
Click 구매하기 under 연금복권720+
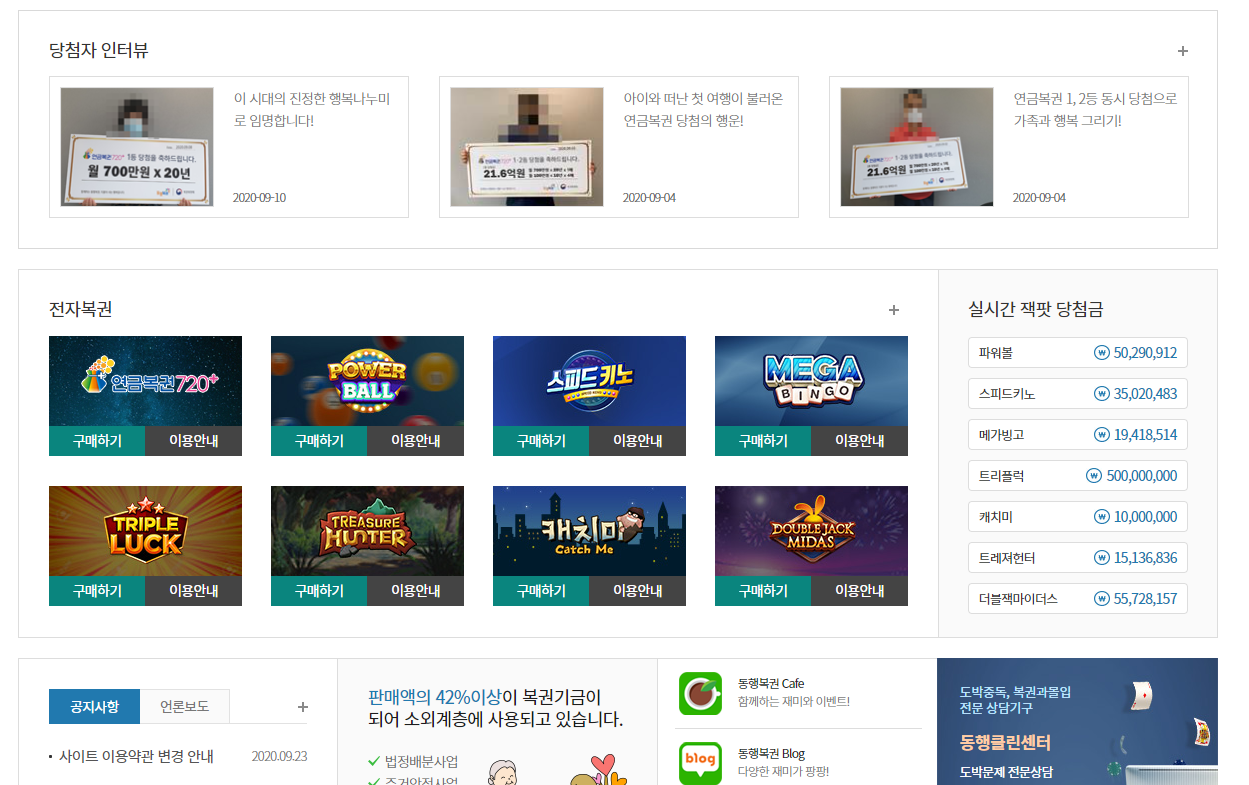click(97, 441)
